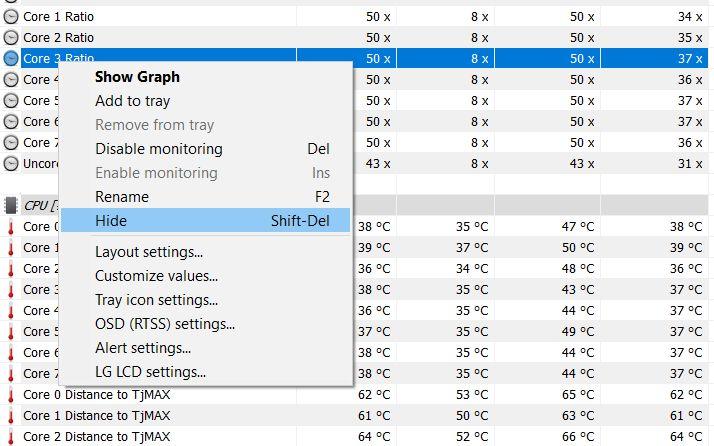Click the clock icon beside Core 2 Ratio
The height and width of the screenshot is (446, 714).
click(11, 38)
